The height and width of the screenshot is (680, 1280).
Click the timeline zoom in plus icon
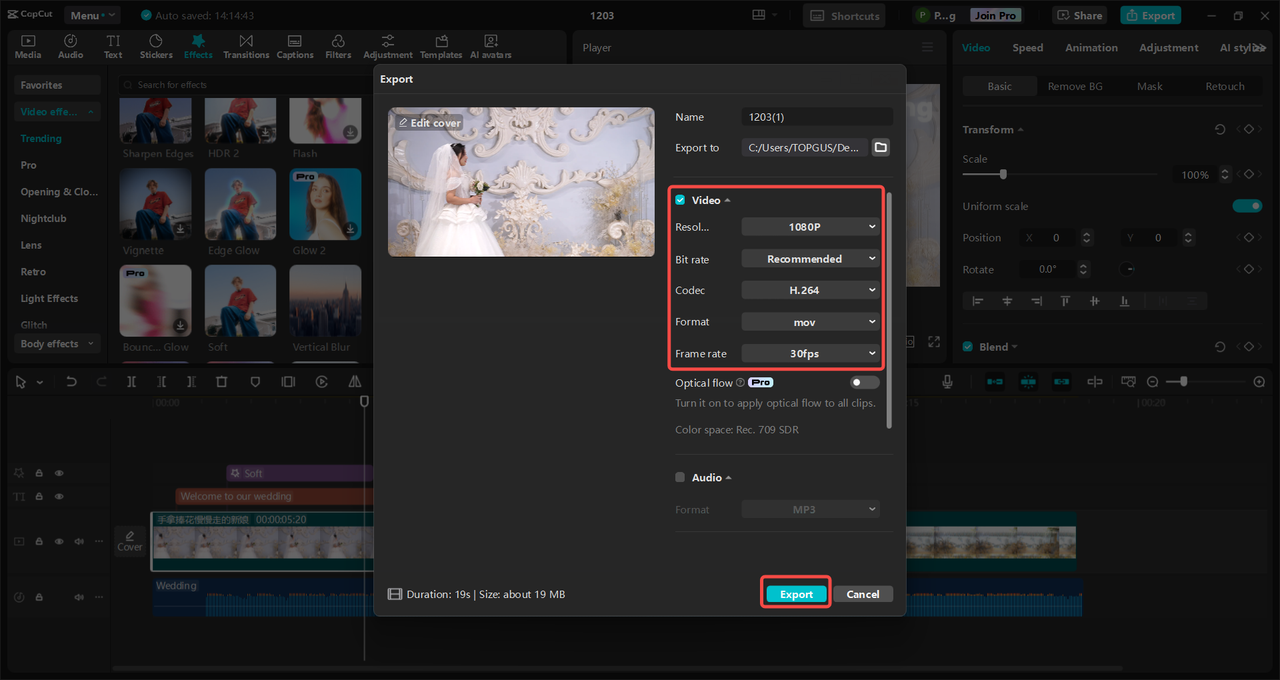(x=1259, y=382)
